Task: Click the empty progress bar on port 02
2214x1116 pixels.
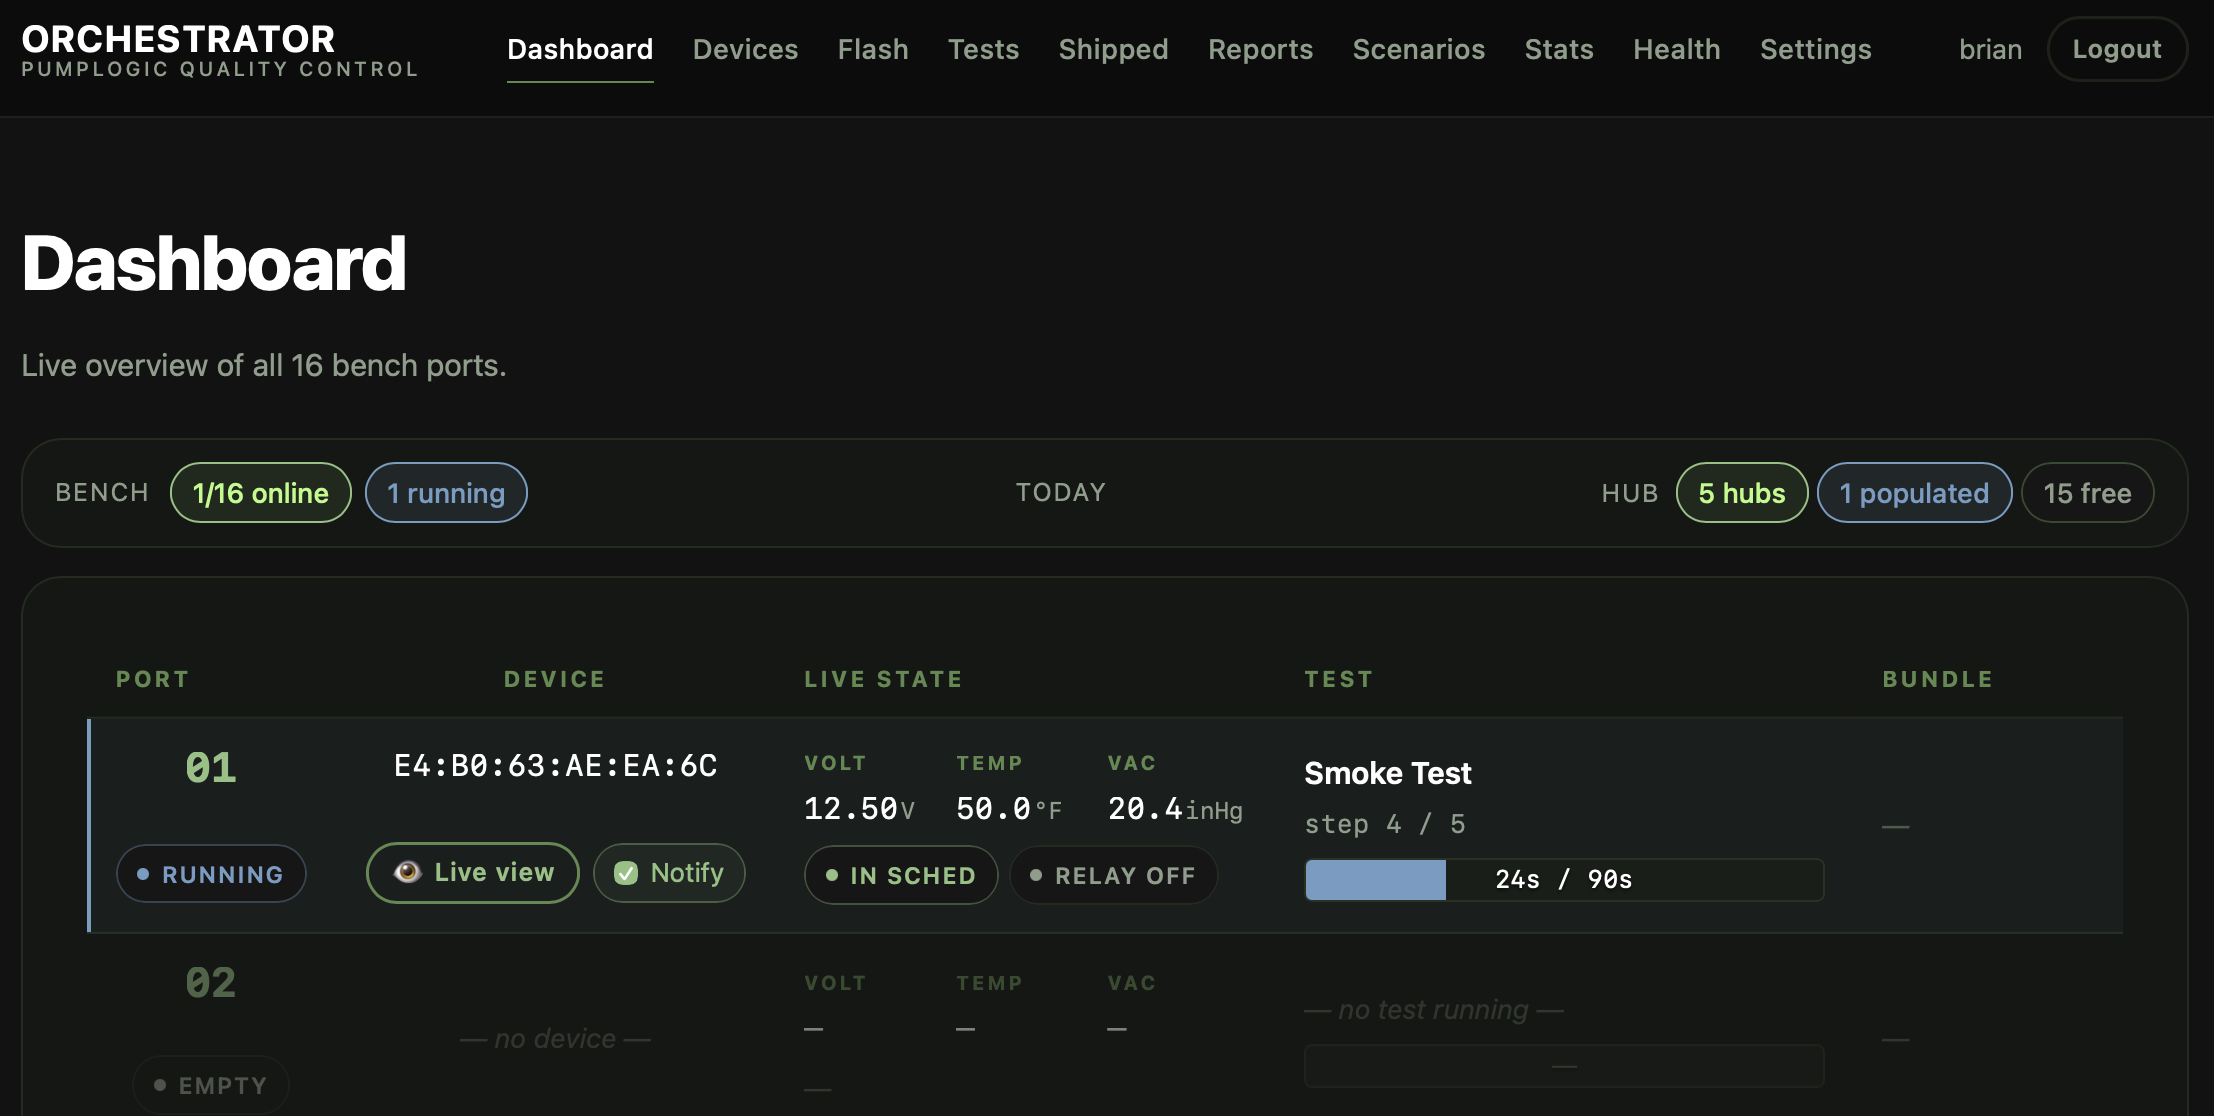Action: pos(1564,1066)
